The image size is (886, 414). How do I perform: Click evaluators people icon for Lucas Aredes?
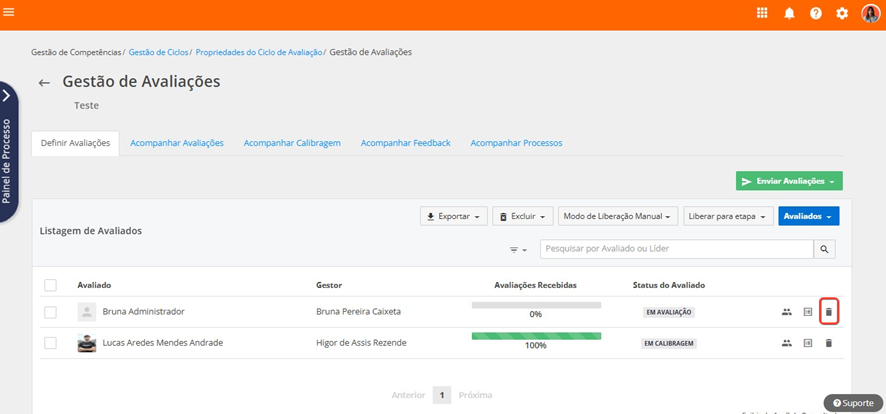[787, 343]
